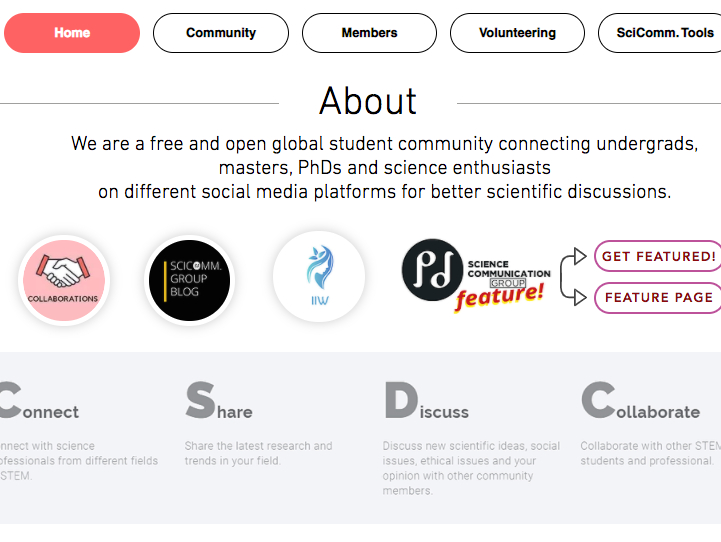
Task: Go to the Home tab
Action: [x=72, y=33]
